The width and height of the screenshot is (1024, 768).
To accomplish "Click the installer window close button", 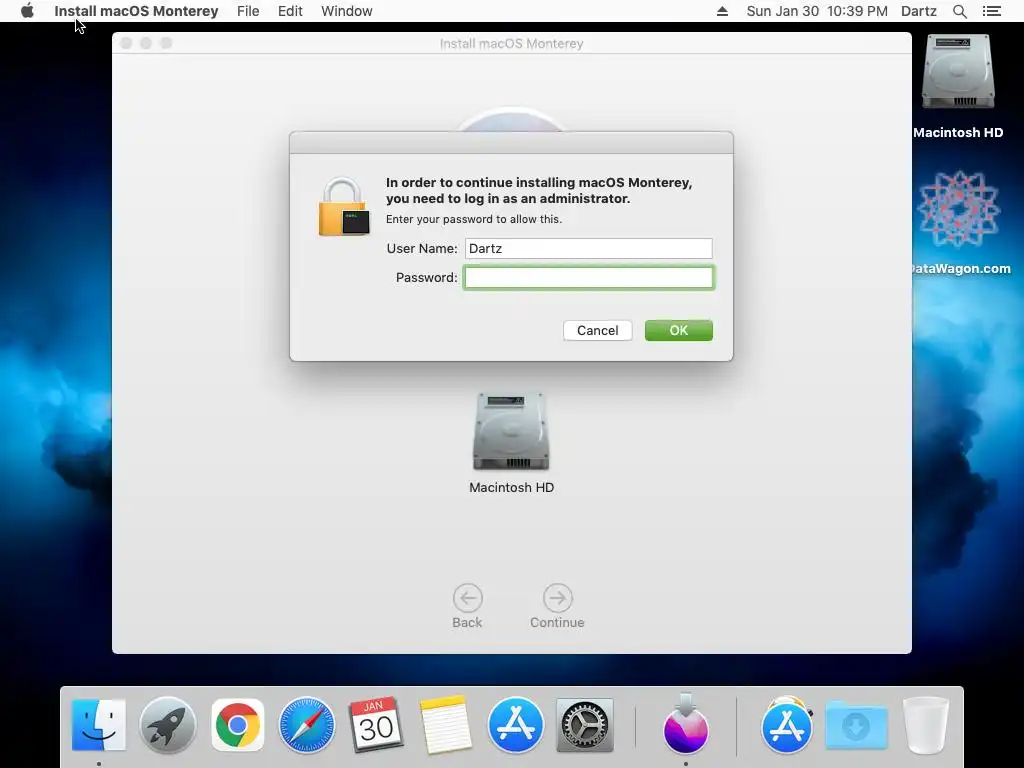I will pyautogui.click(x=127, y=43).
